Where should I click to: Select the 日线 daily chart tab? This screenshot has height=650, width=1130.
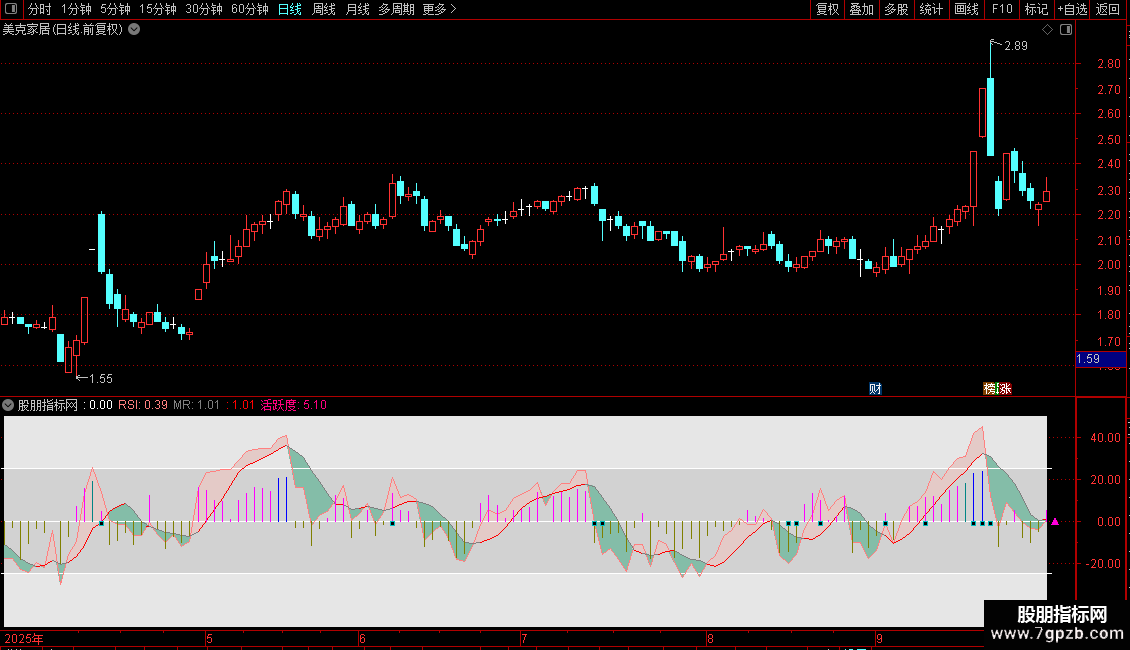[x=290, y=9]
